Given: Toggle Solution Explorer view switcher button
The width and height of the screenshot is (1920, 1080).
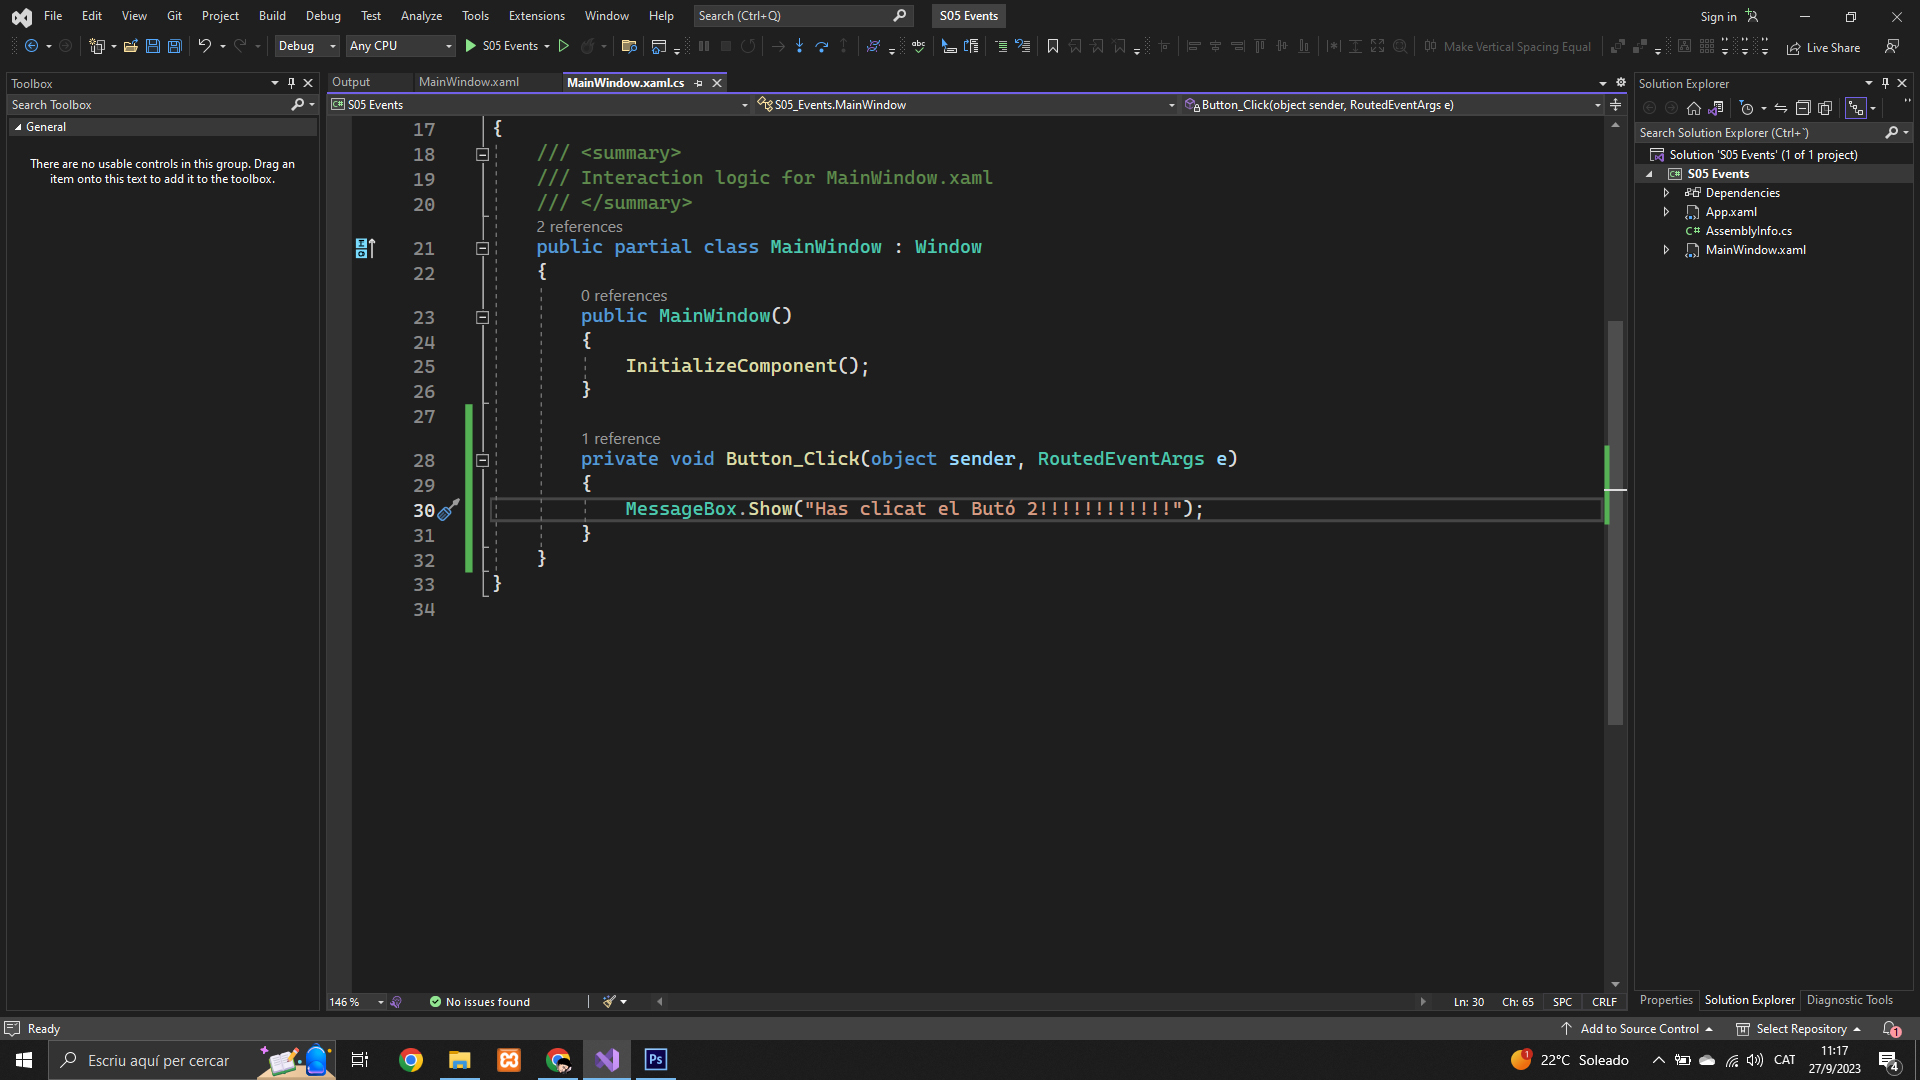Looking at the screenshot, I should click(1716, 108).
